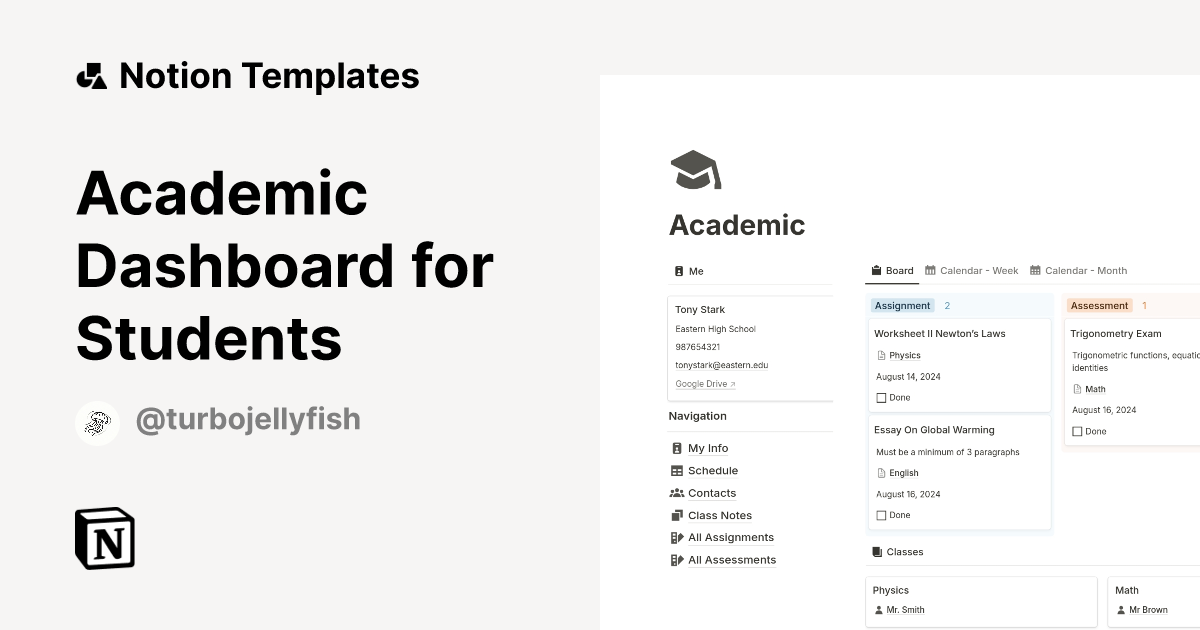Click the Assignment group label
Viewport: 1200px width, 630px height.
(902, 305)
